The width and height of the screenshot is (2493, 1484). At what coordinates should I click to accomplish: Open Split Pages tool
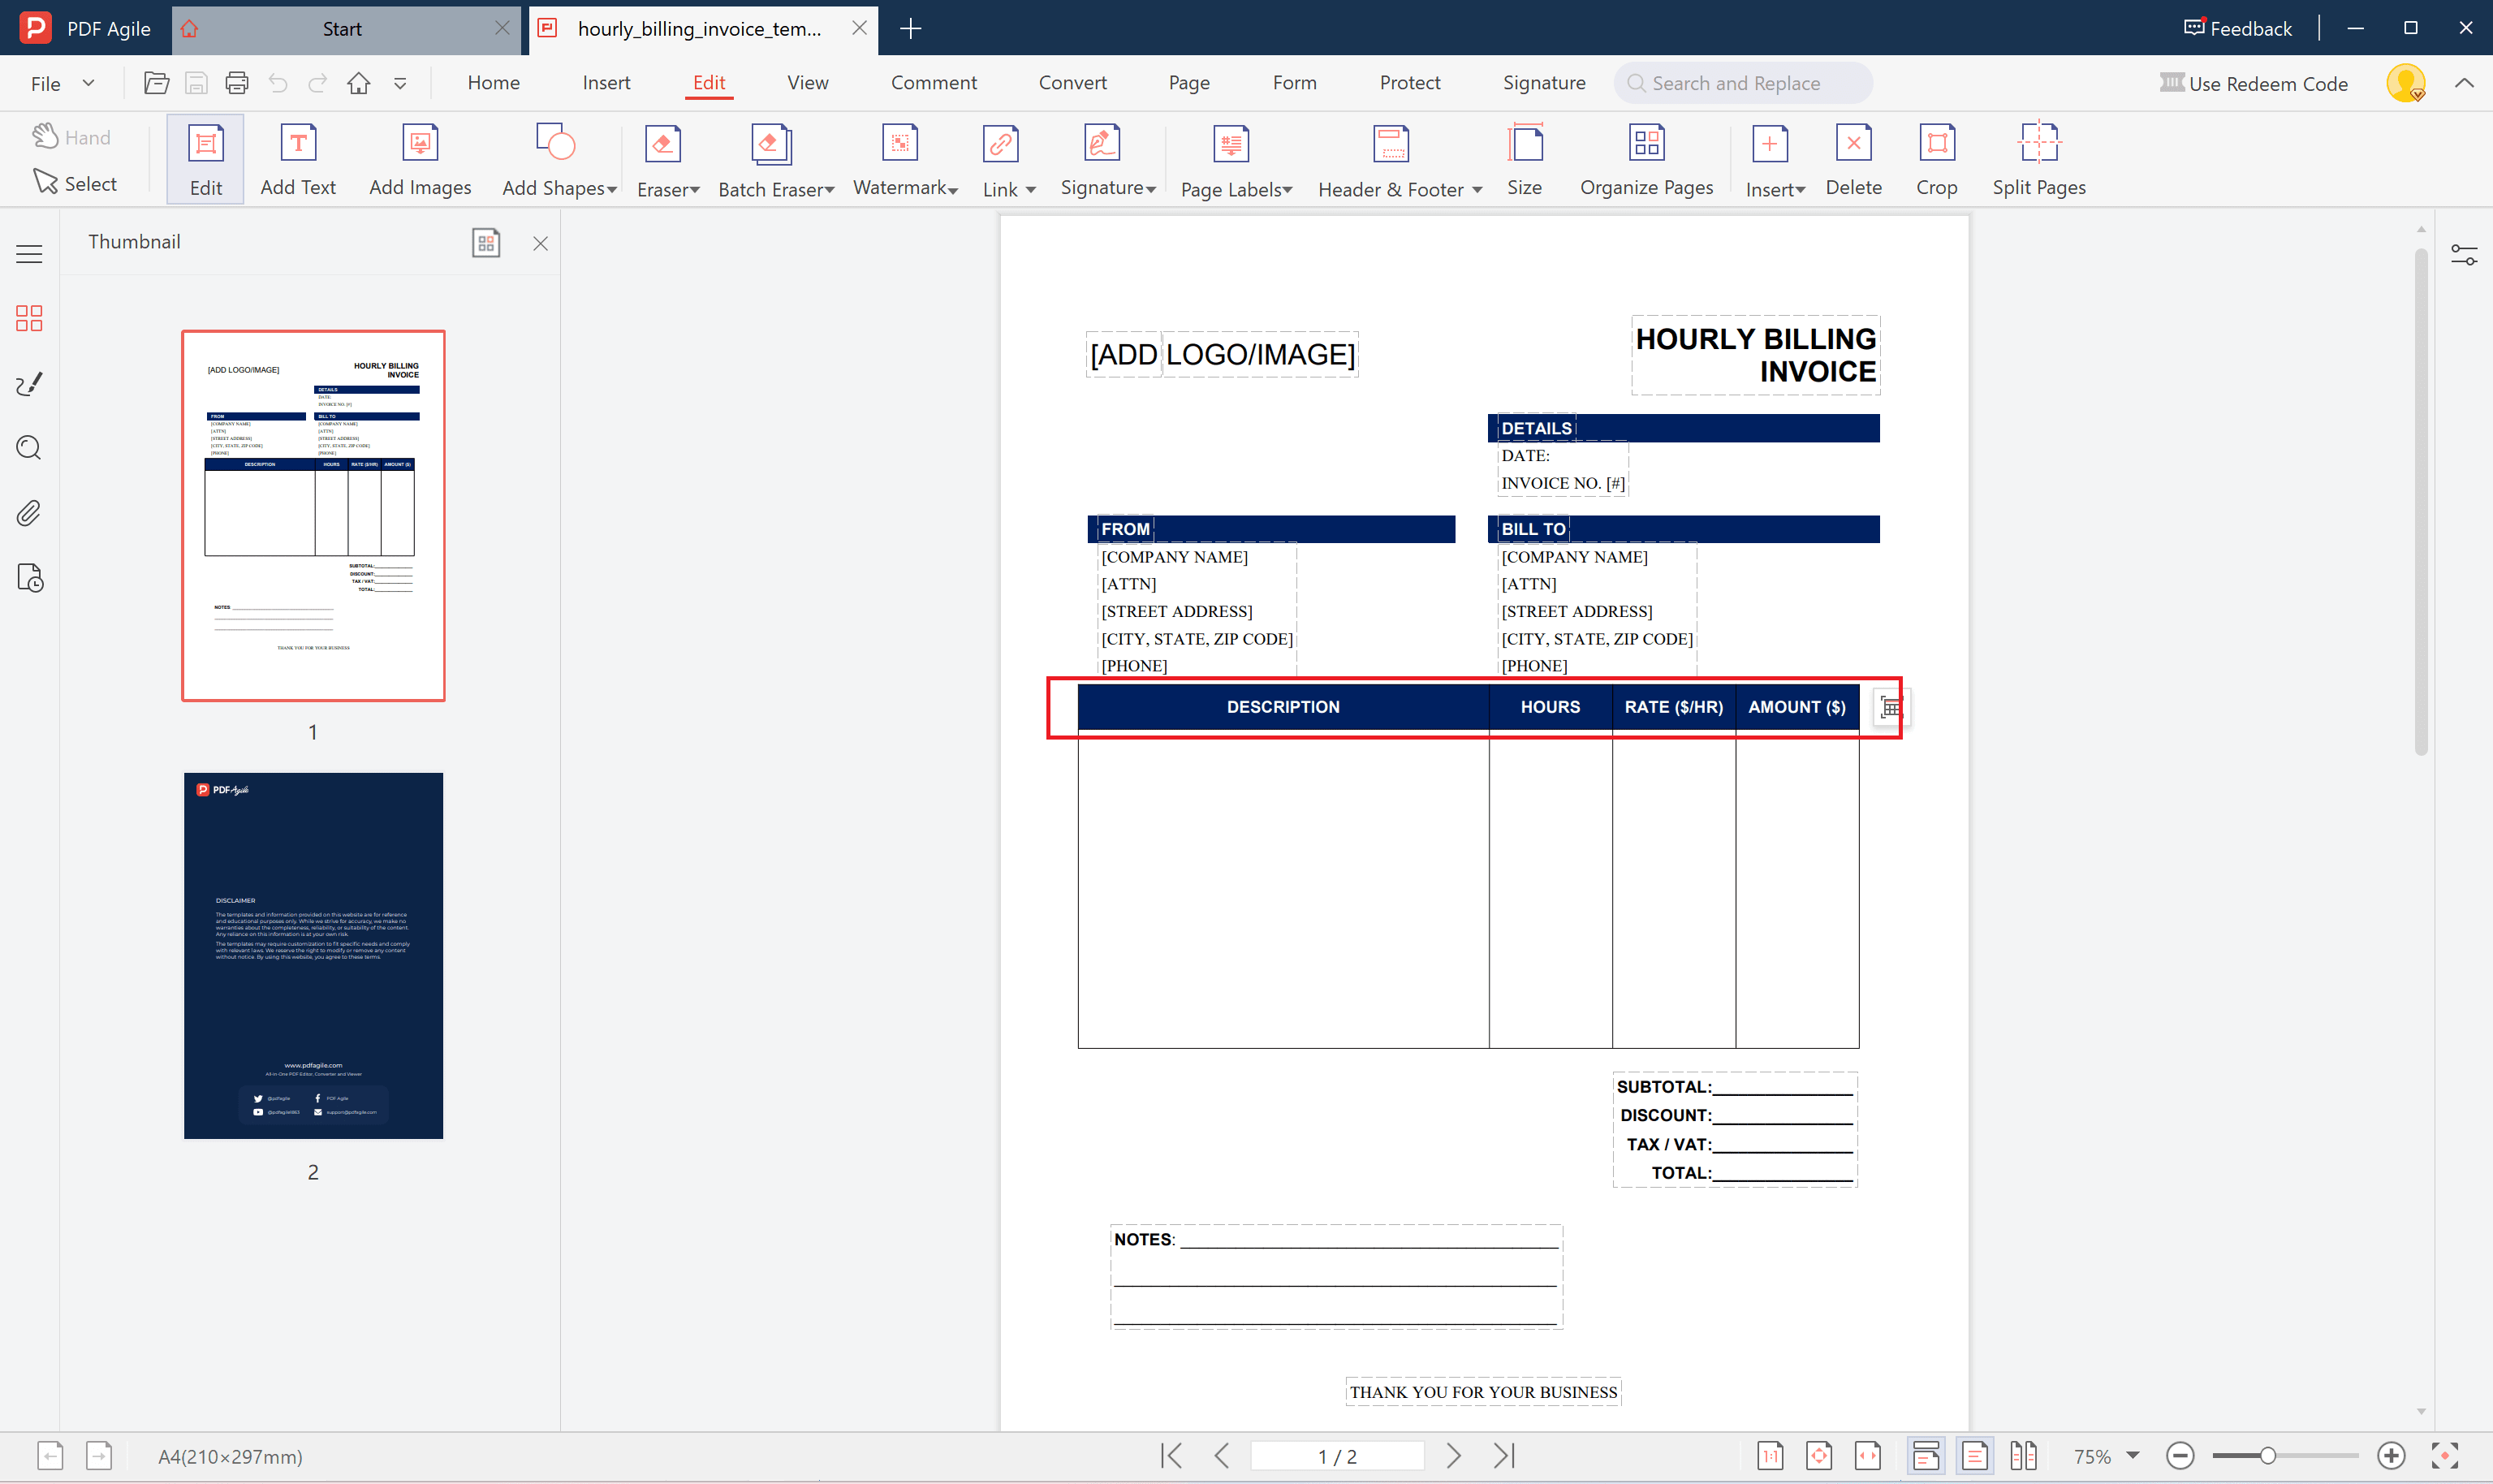tap(2038, 158)
